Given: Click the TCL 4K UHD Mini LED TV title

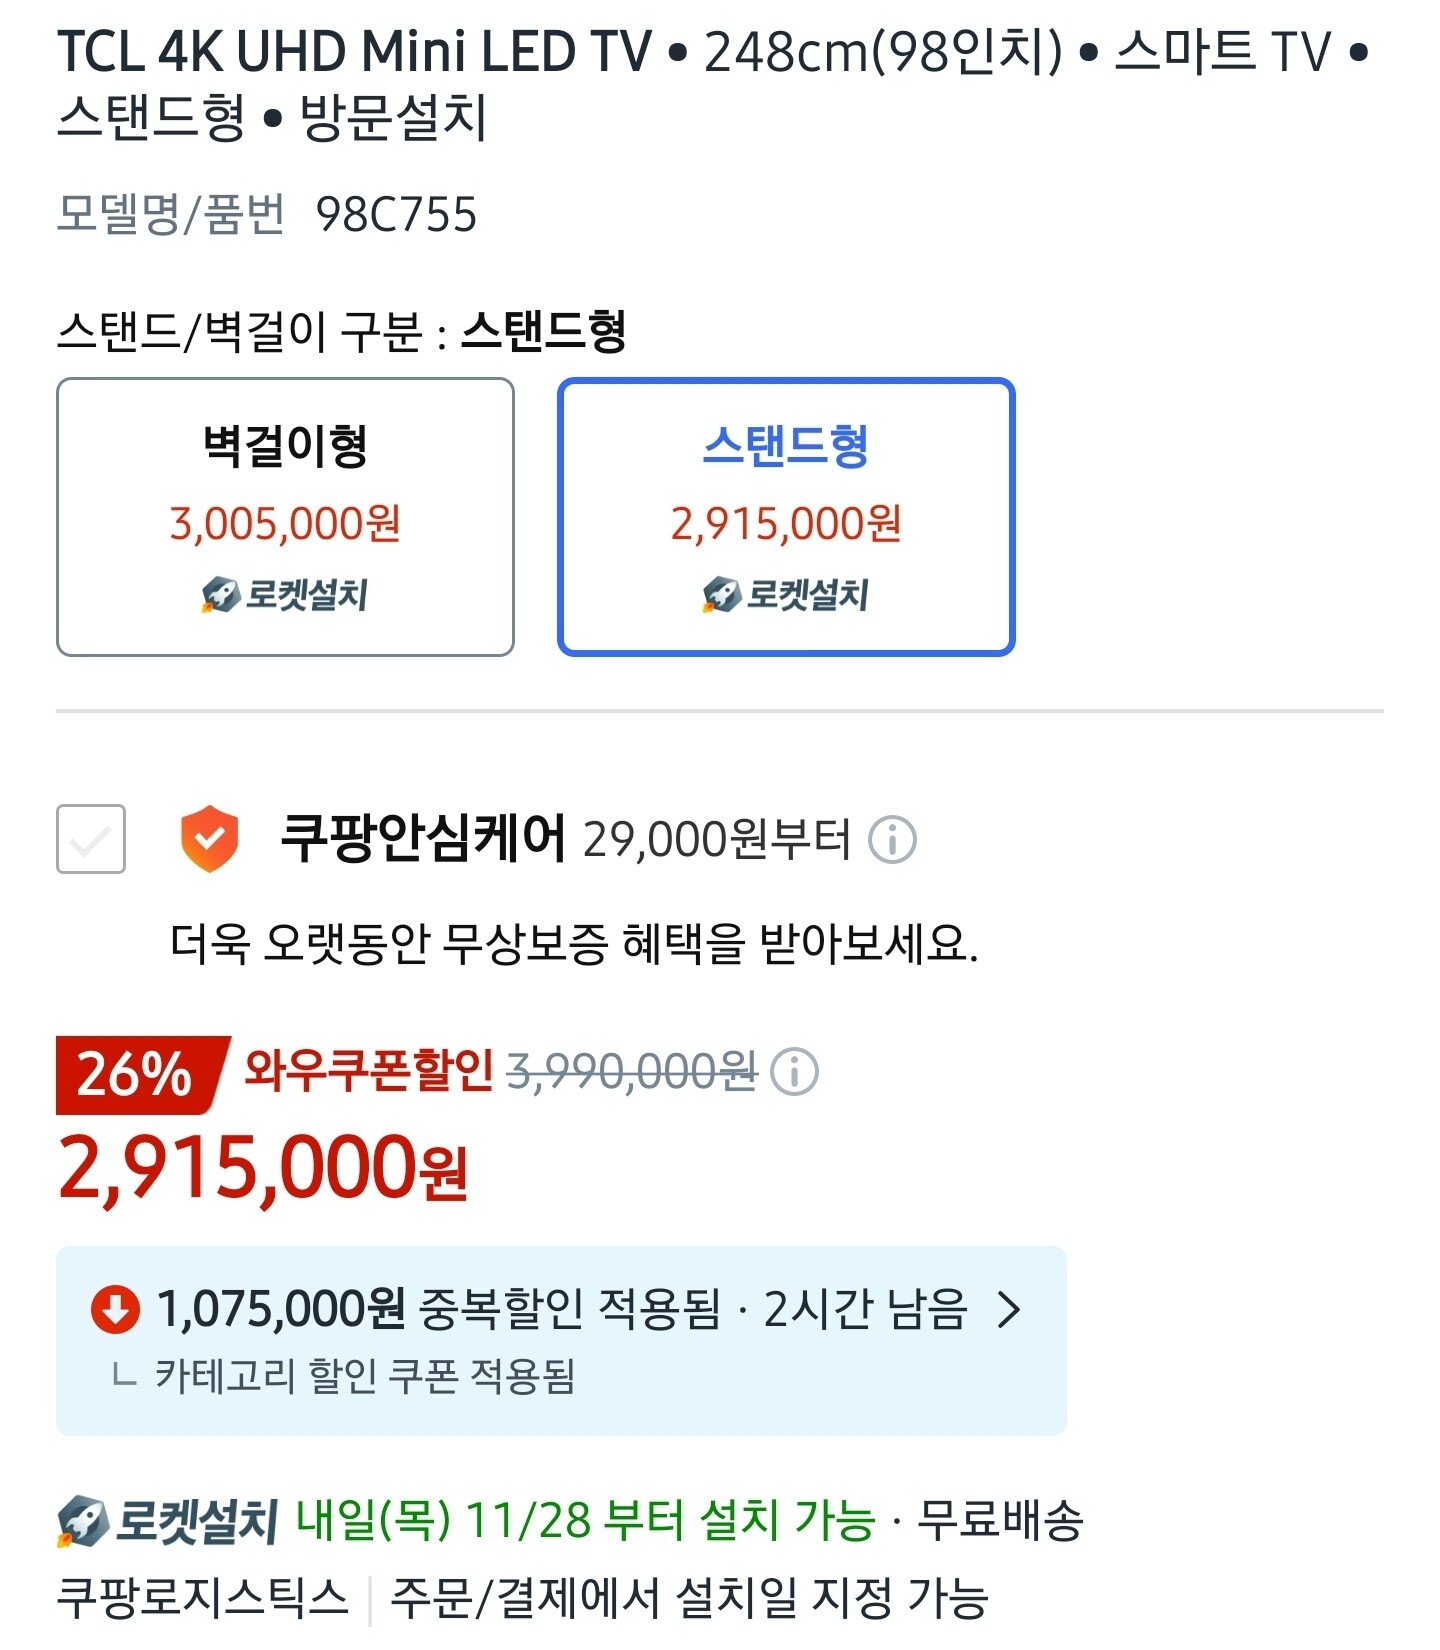Looking at the screenshot, I should 354,52.
